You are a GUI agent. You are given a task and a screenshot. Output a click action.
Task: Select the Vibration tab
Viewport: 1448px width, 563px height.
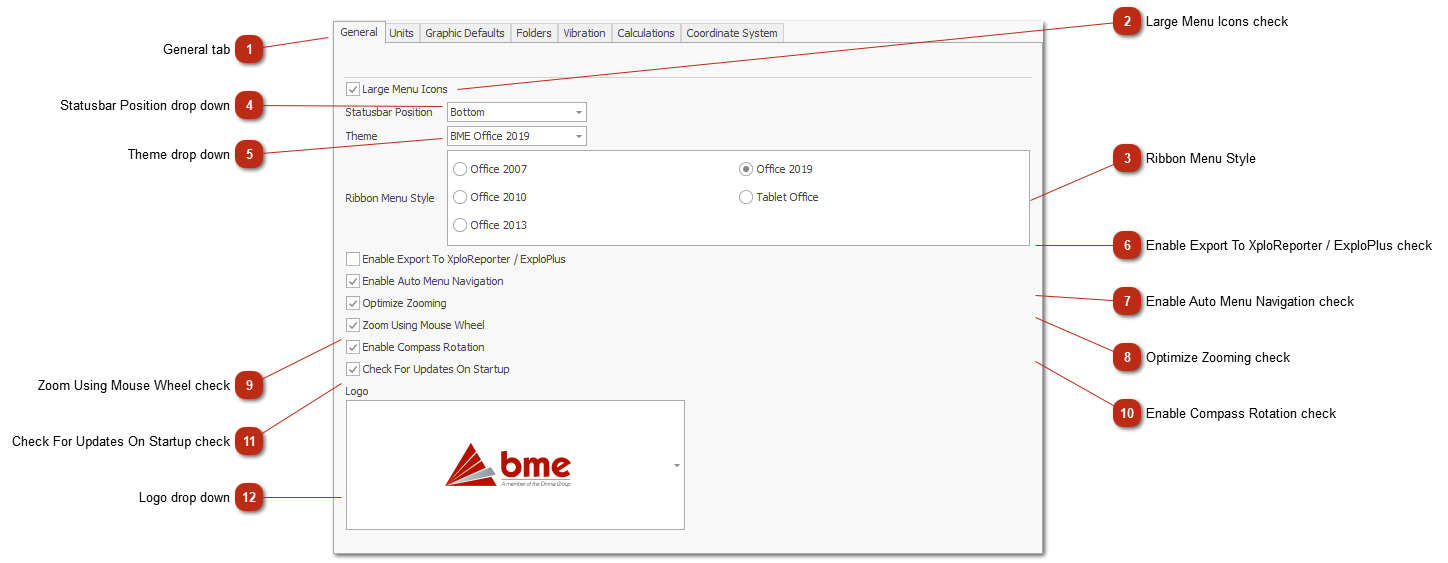584,33
